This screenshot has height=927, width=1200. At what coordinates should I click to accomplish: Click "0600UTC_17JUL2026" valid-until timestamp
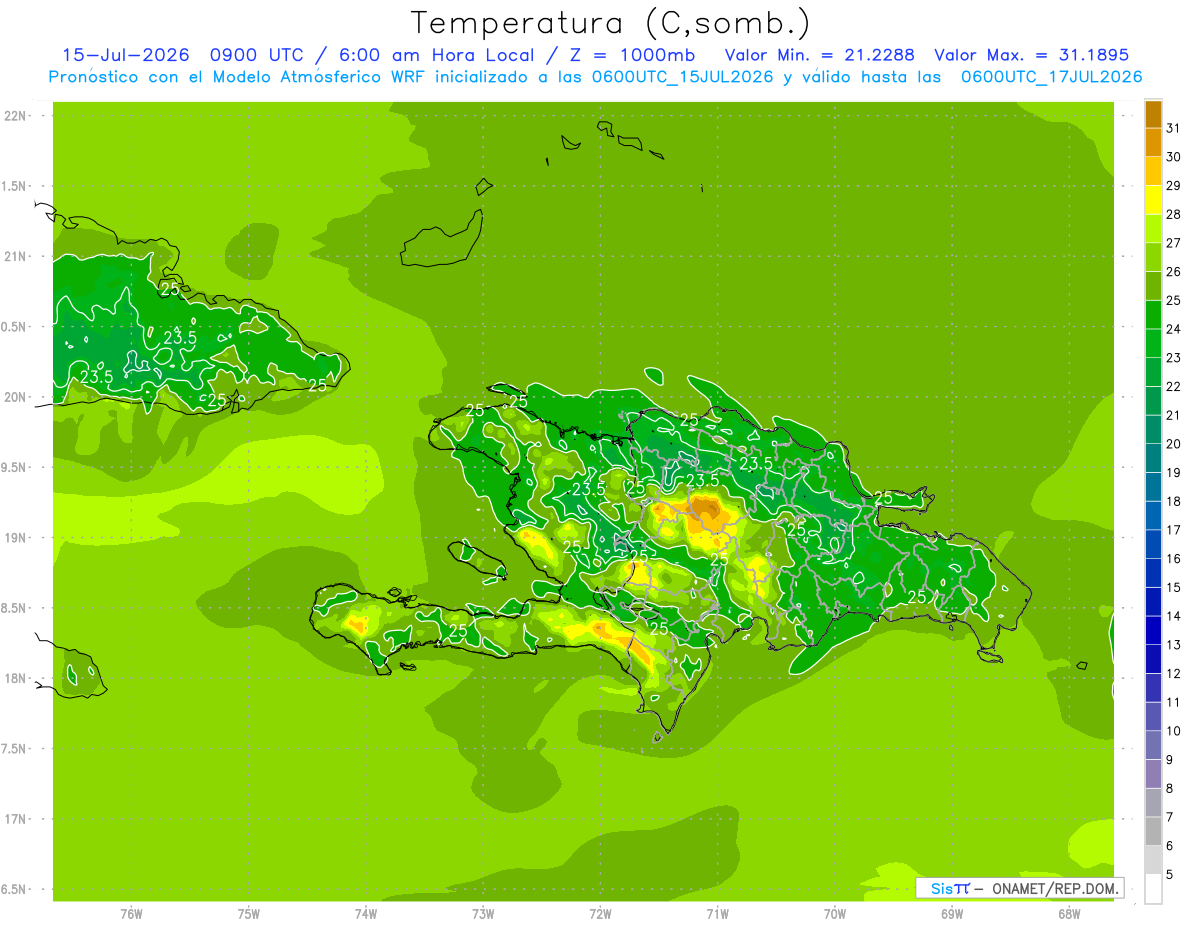(1051, 77)
